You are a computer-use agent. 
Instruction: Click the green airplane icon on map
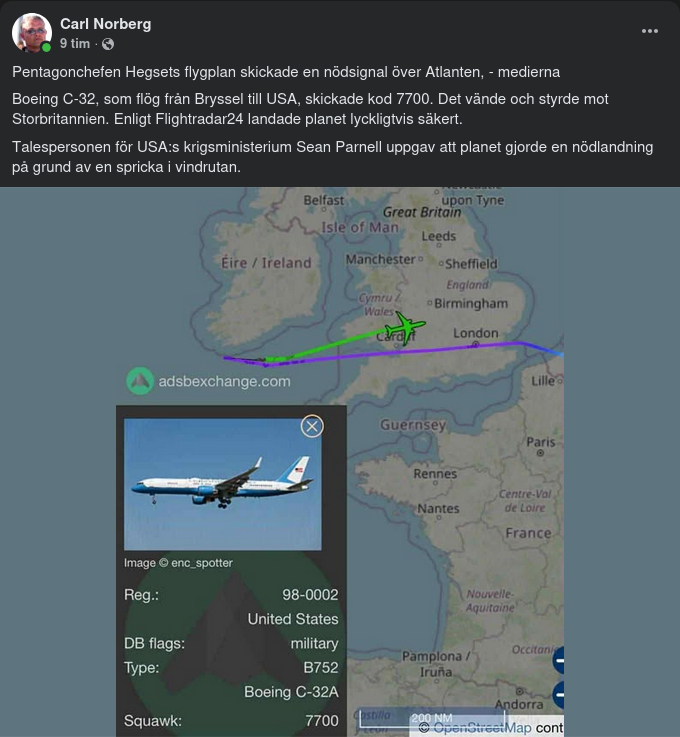pyautogui.click(x=404, y=327)
